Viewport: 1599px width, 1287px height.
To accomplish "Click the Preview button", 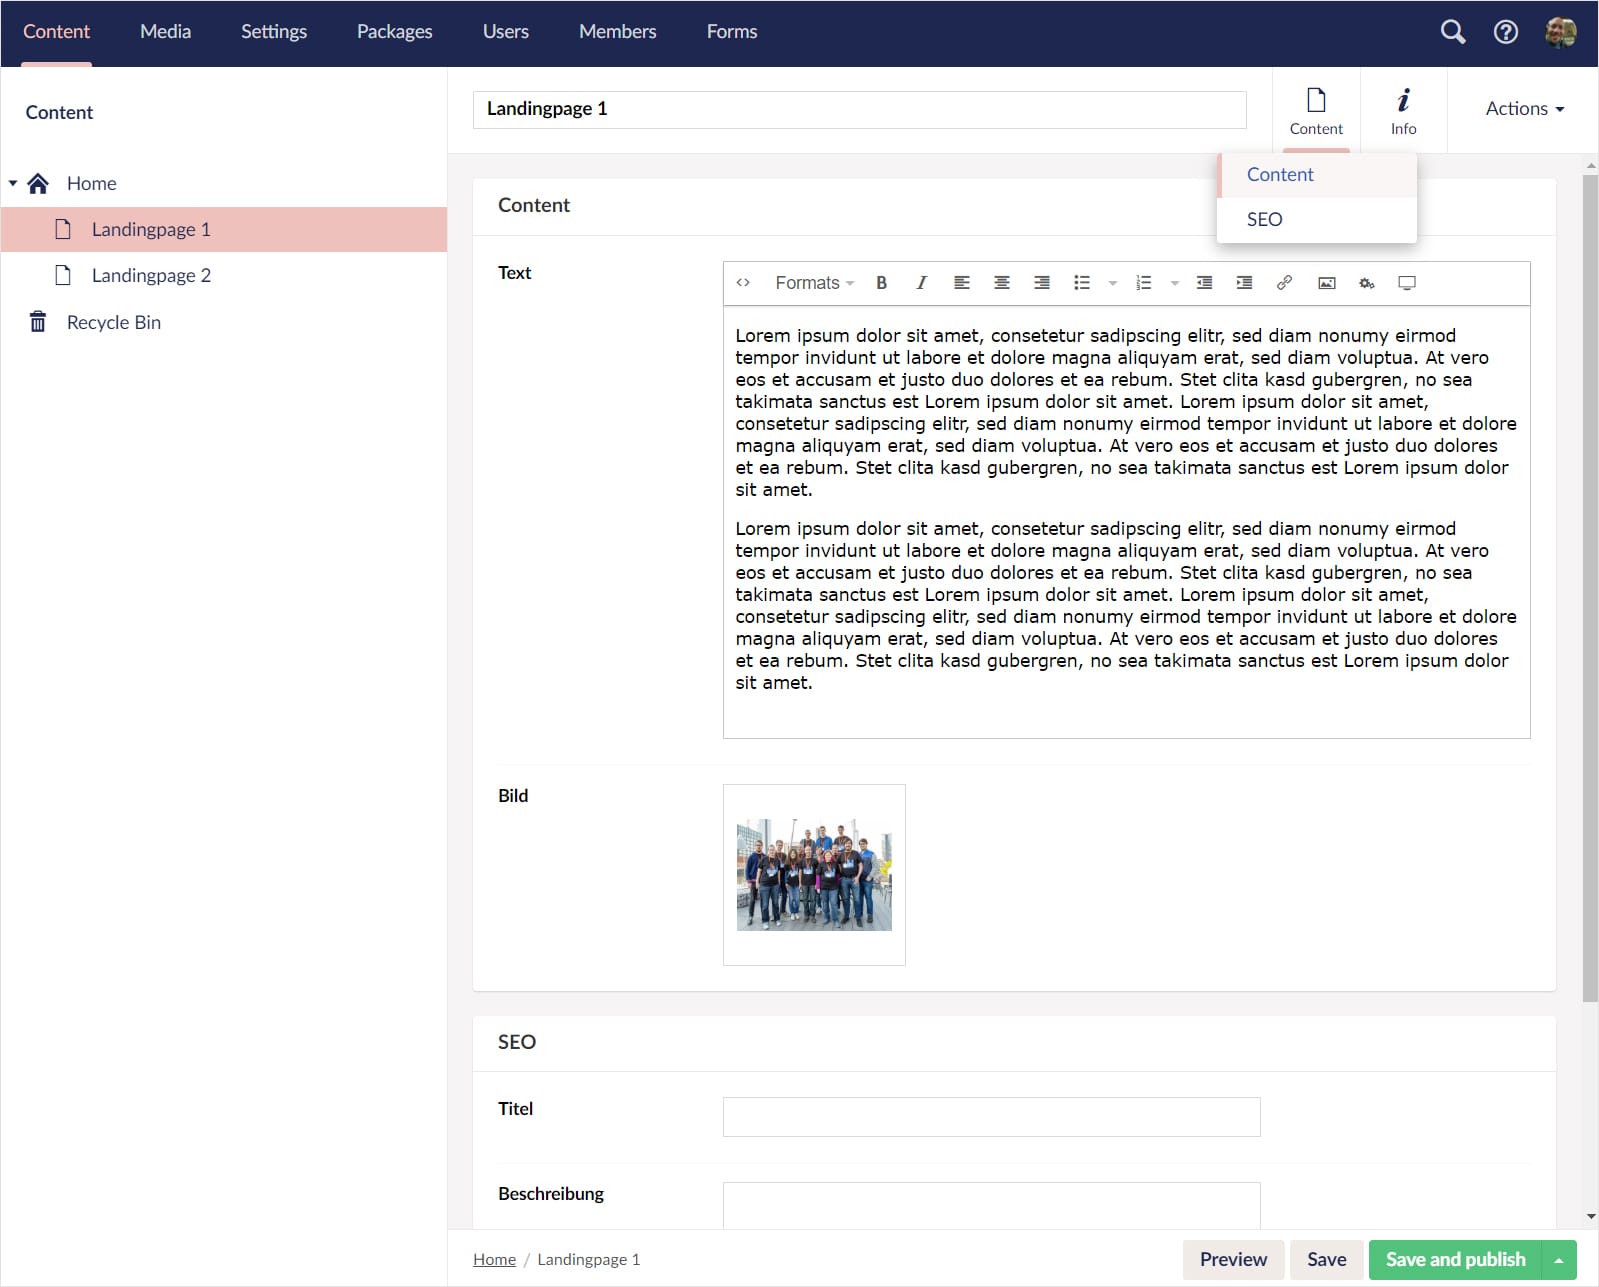I will tap(1232, 1260).
